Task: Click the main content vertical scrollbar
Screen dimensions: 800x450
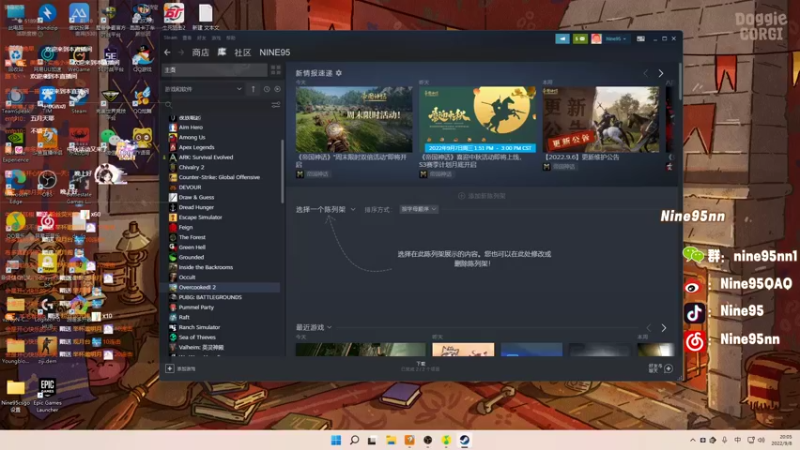Action: pyautogui.click(x=680, y=82)
